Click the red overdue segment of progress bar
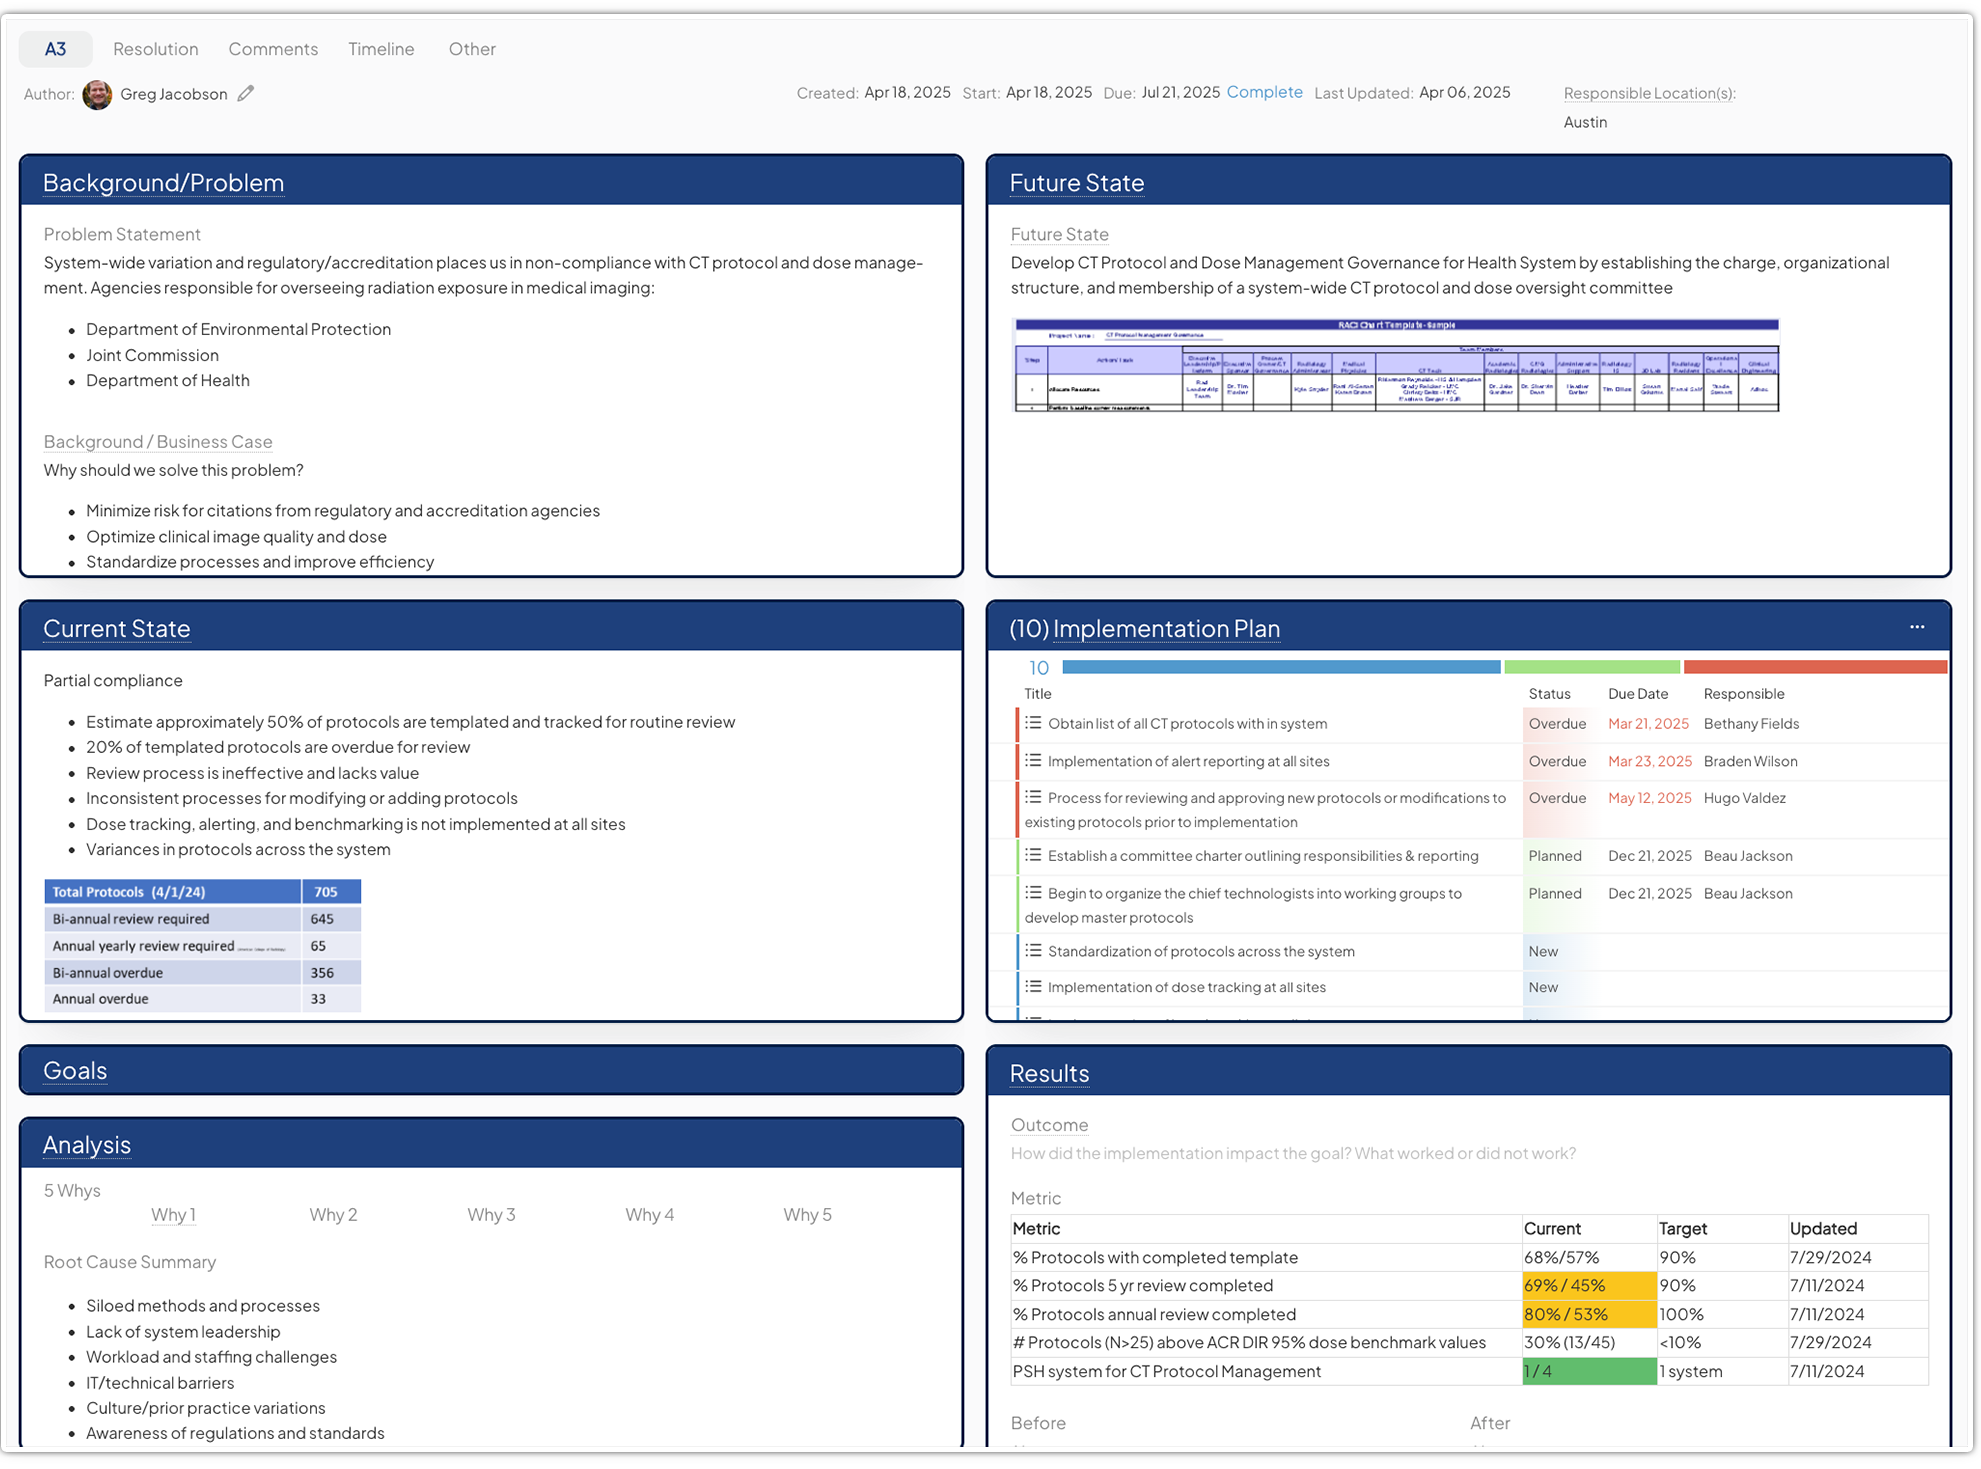The image size is (1981, 1469). [1814, 667]
